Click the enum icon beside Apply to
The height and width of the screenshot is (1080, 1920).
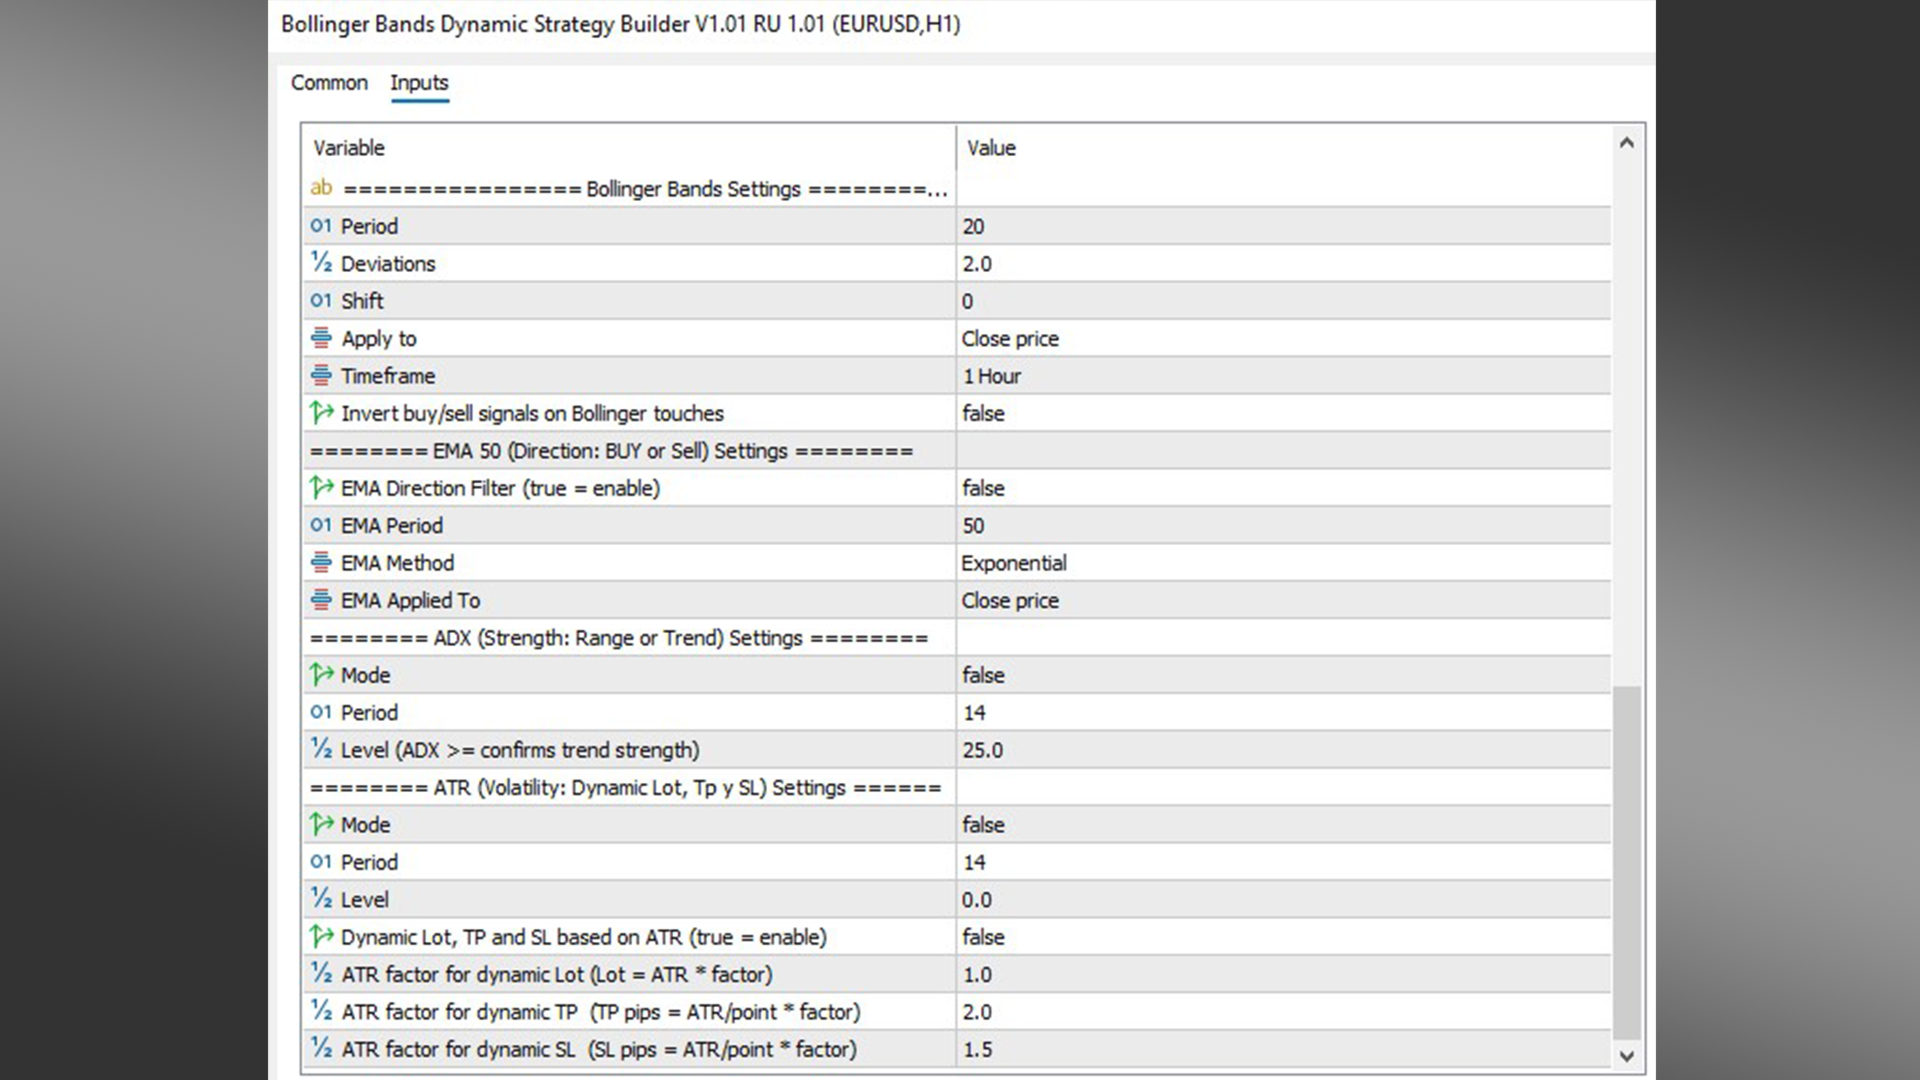pos(320,338)
